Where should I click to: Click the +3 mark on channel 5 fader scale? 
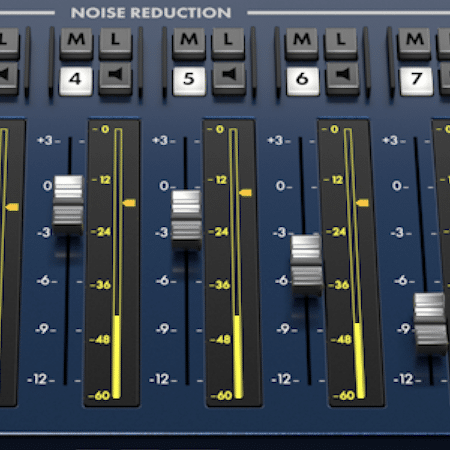coord(160,140)
